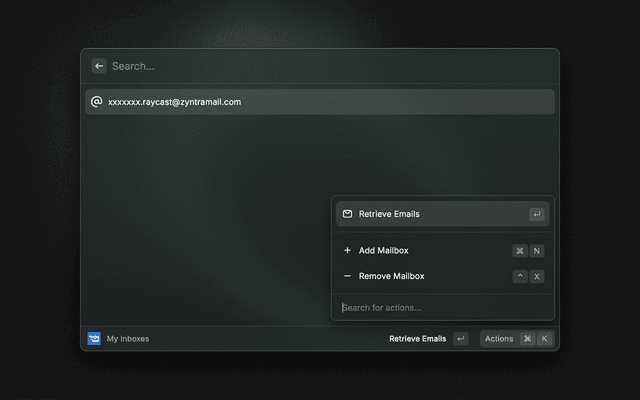The width and height of the screenshot is (640, 400).
Task: Click the envelope icon for Retrieve Emails
Action: pos(347,214)
